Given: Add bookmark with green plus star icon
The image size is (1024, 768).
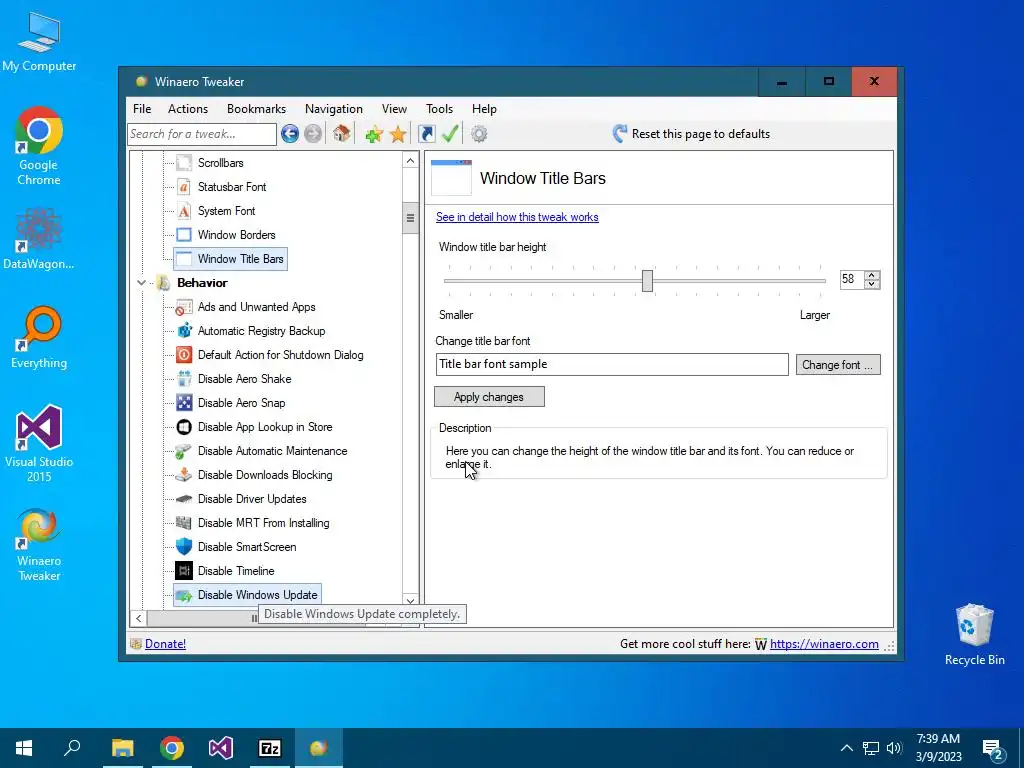Looking at the screenshot, I should click(x=374, y=135).
